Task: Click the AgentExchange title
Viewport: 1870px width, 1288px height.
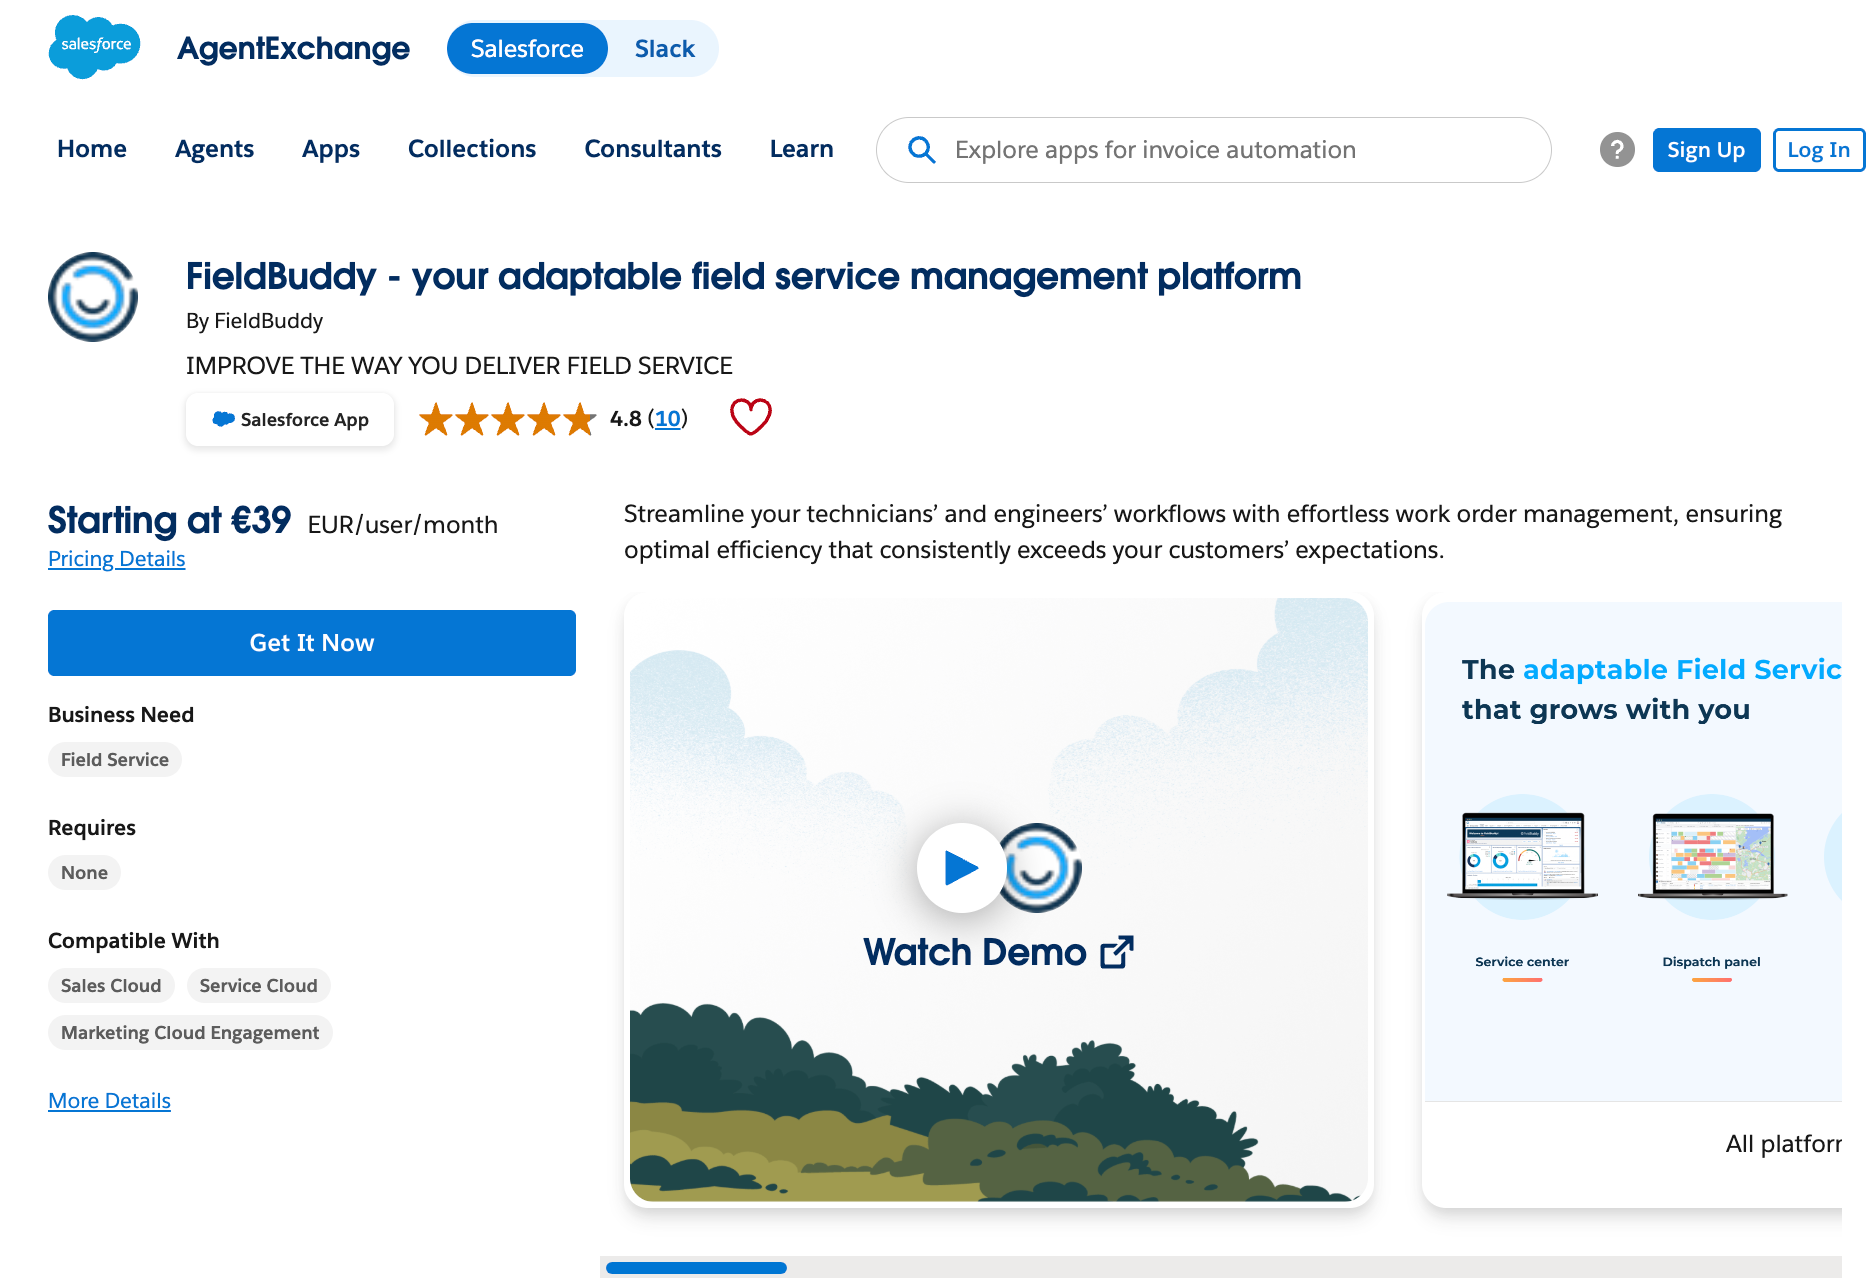Action: 293,48
